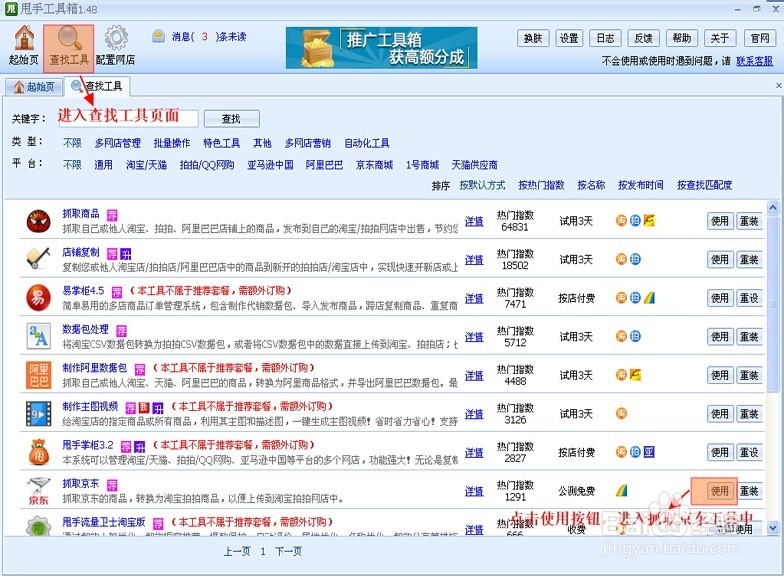Viewport: 784px width, 576px height.
Task: Open the 关于 about button
Action: [720, 38]
